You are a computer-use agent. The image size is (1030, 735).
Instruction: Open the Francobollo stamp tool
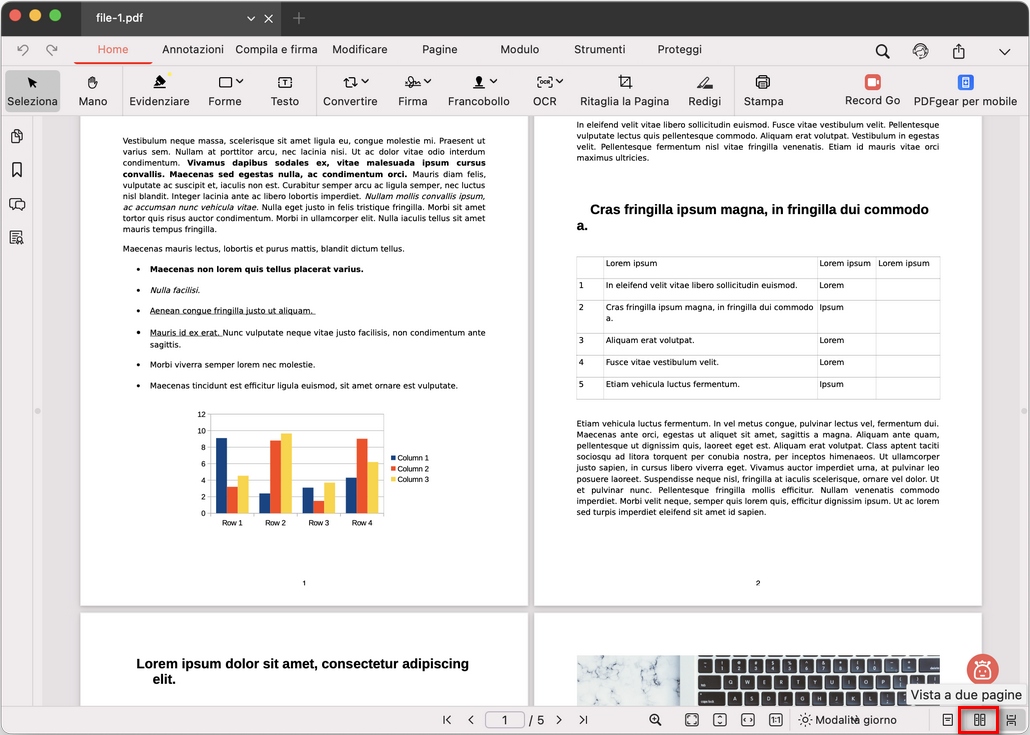(478, 90)
